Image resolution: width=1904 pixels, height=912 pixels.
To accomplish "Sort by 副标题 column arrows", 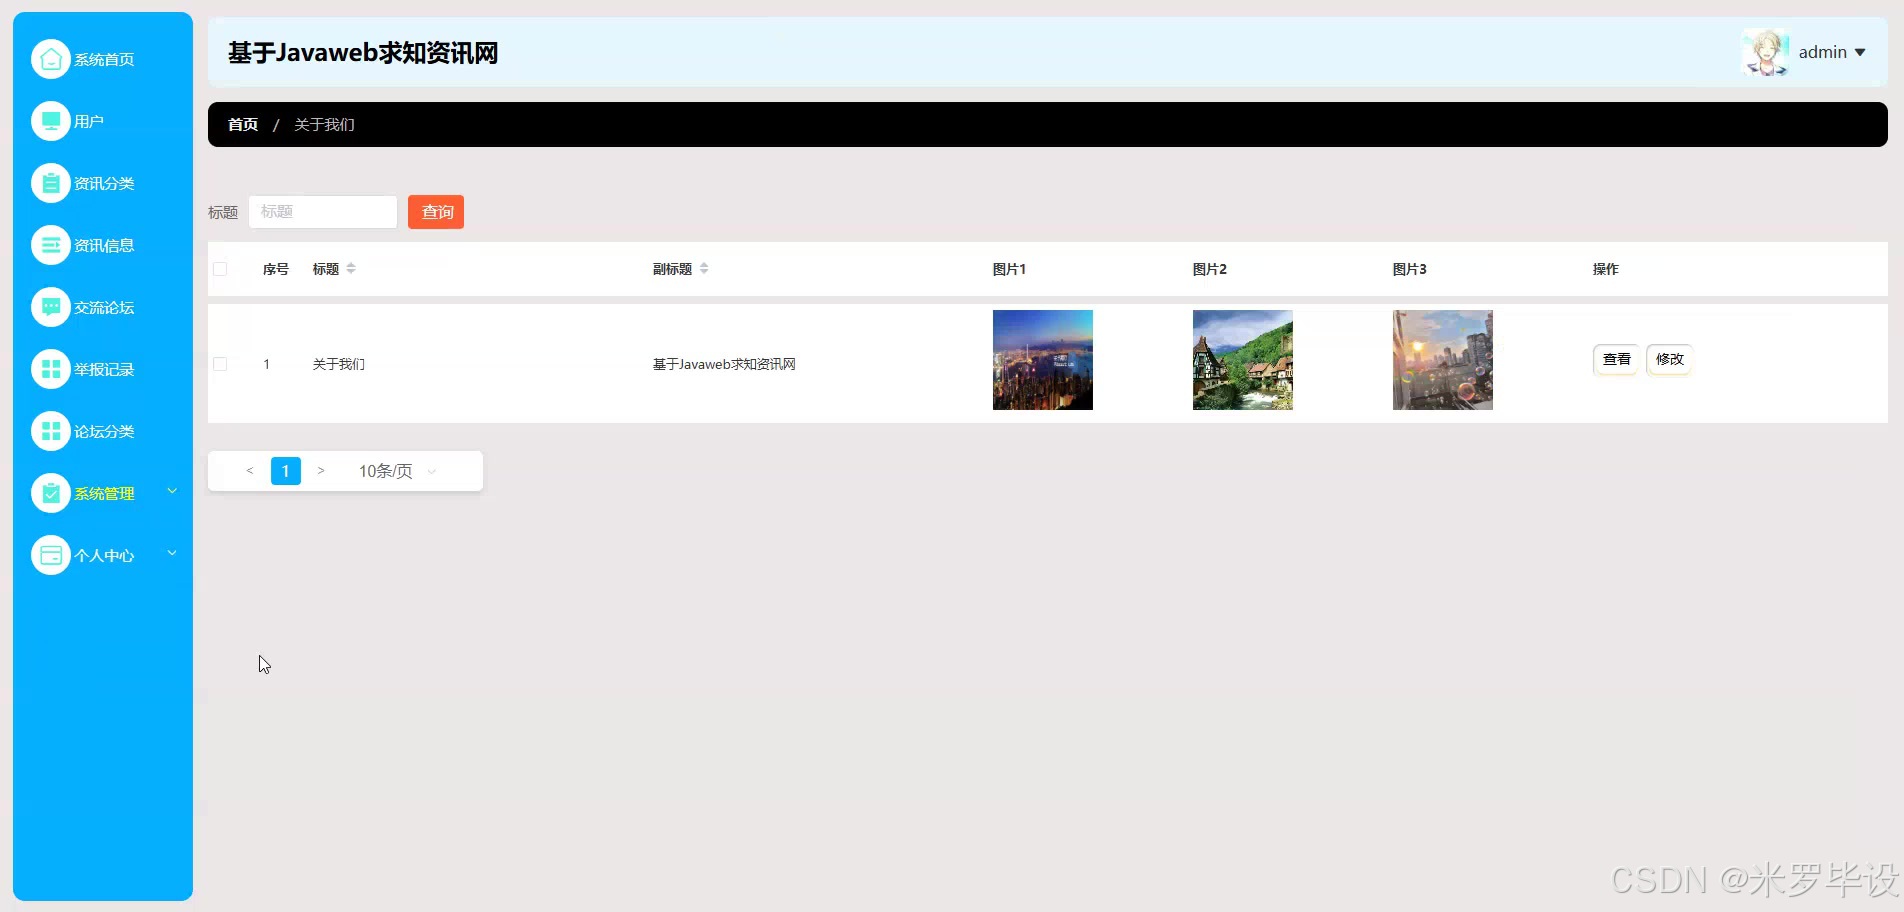I will pyautogui.click(x=704, y=269).
